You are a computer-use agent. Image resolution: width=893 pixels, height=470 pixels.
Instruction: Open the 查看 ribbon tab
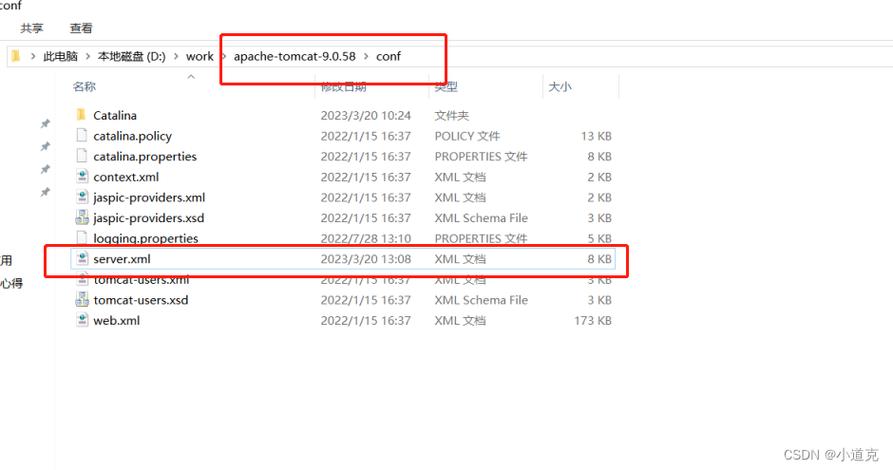(x=81, y=29)
